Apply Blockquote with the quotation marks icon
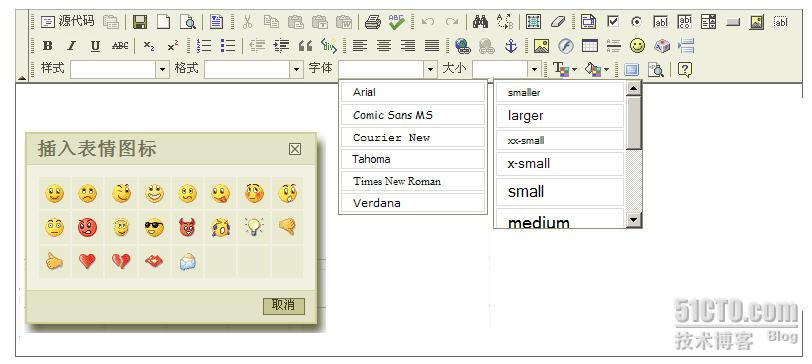812x364 pixels. tap(306, 46)
